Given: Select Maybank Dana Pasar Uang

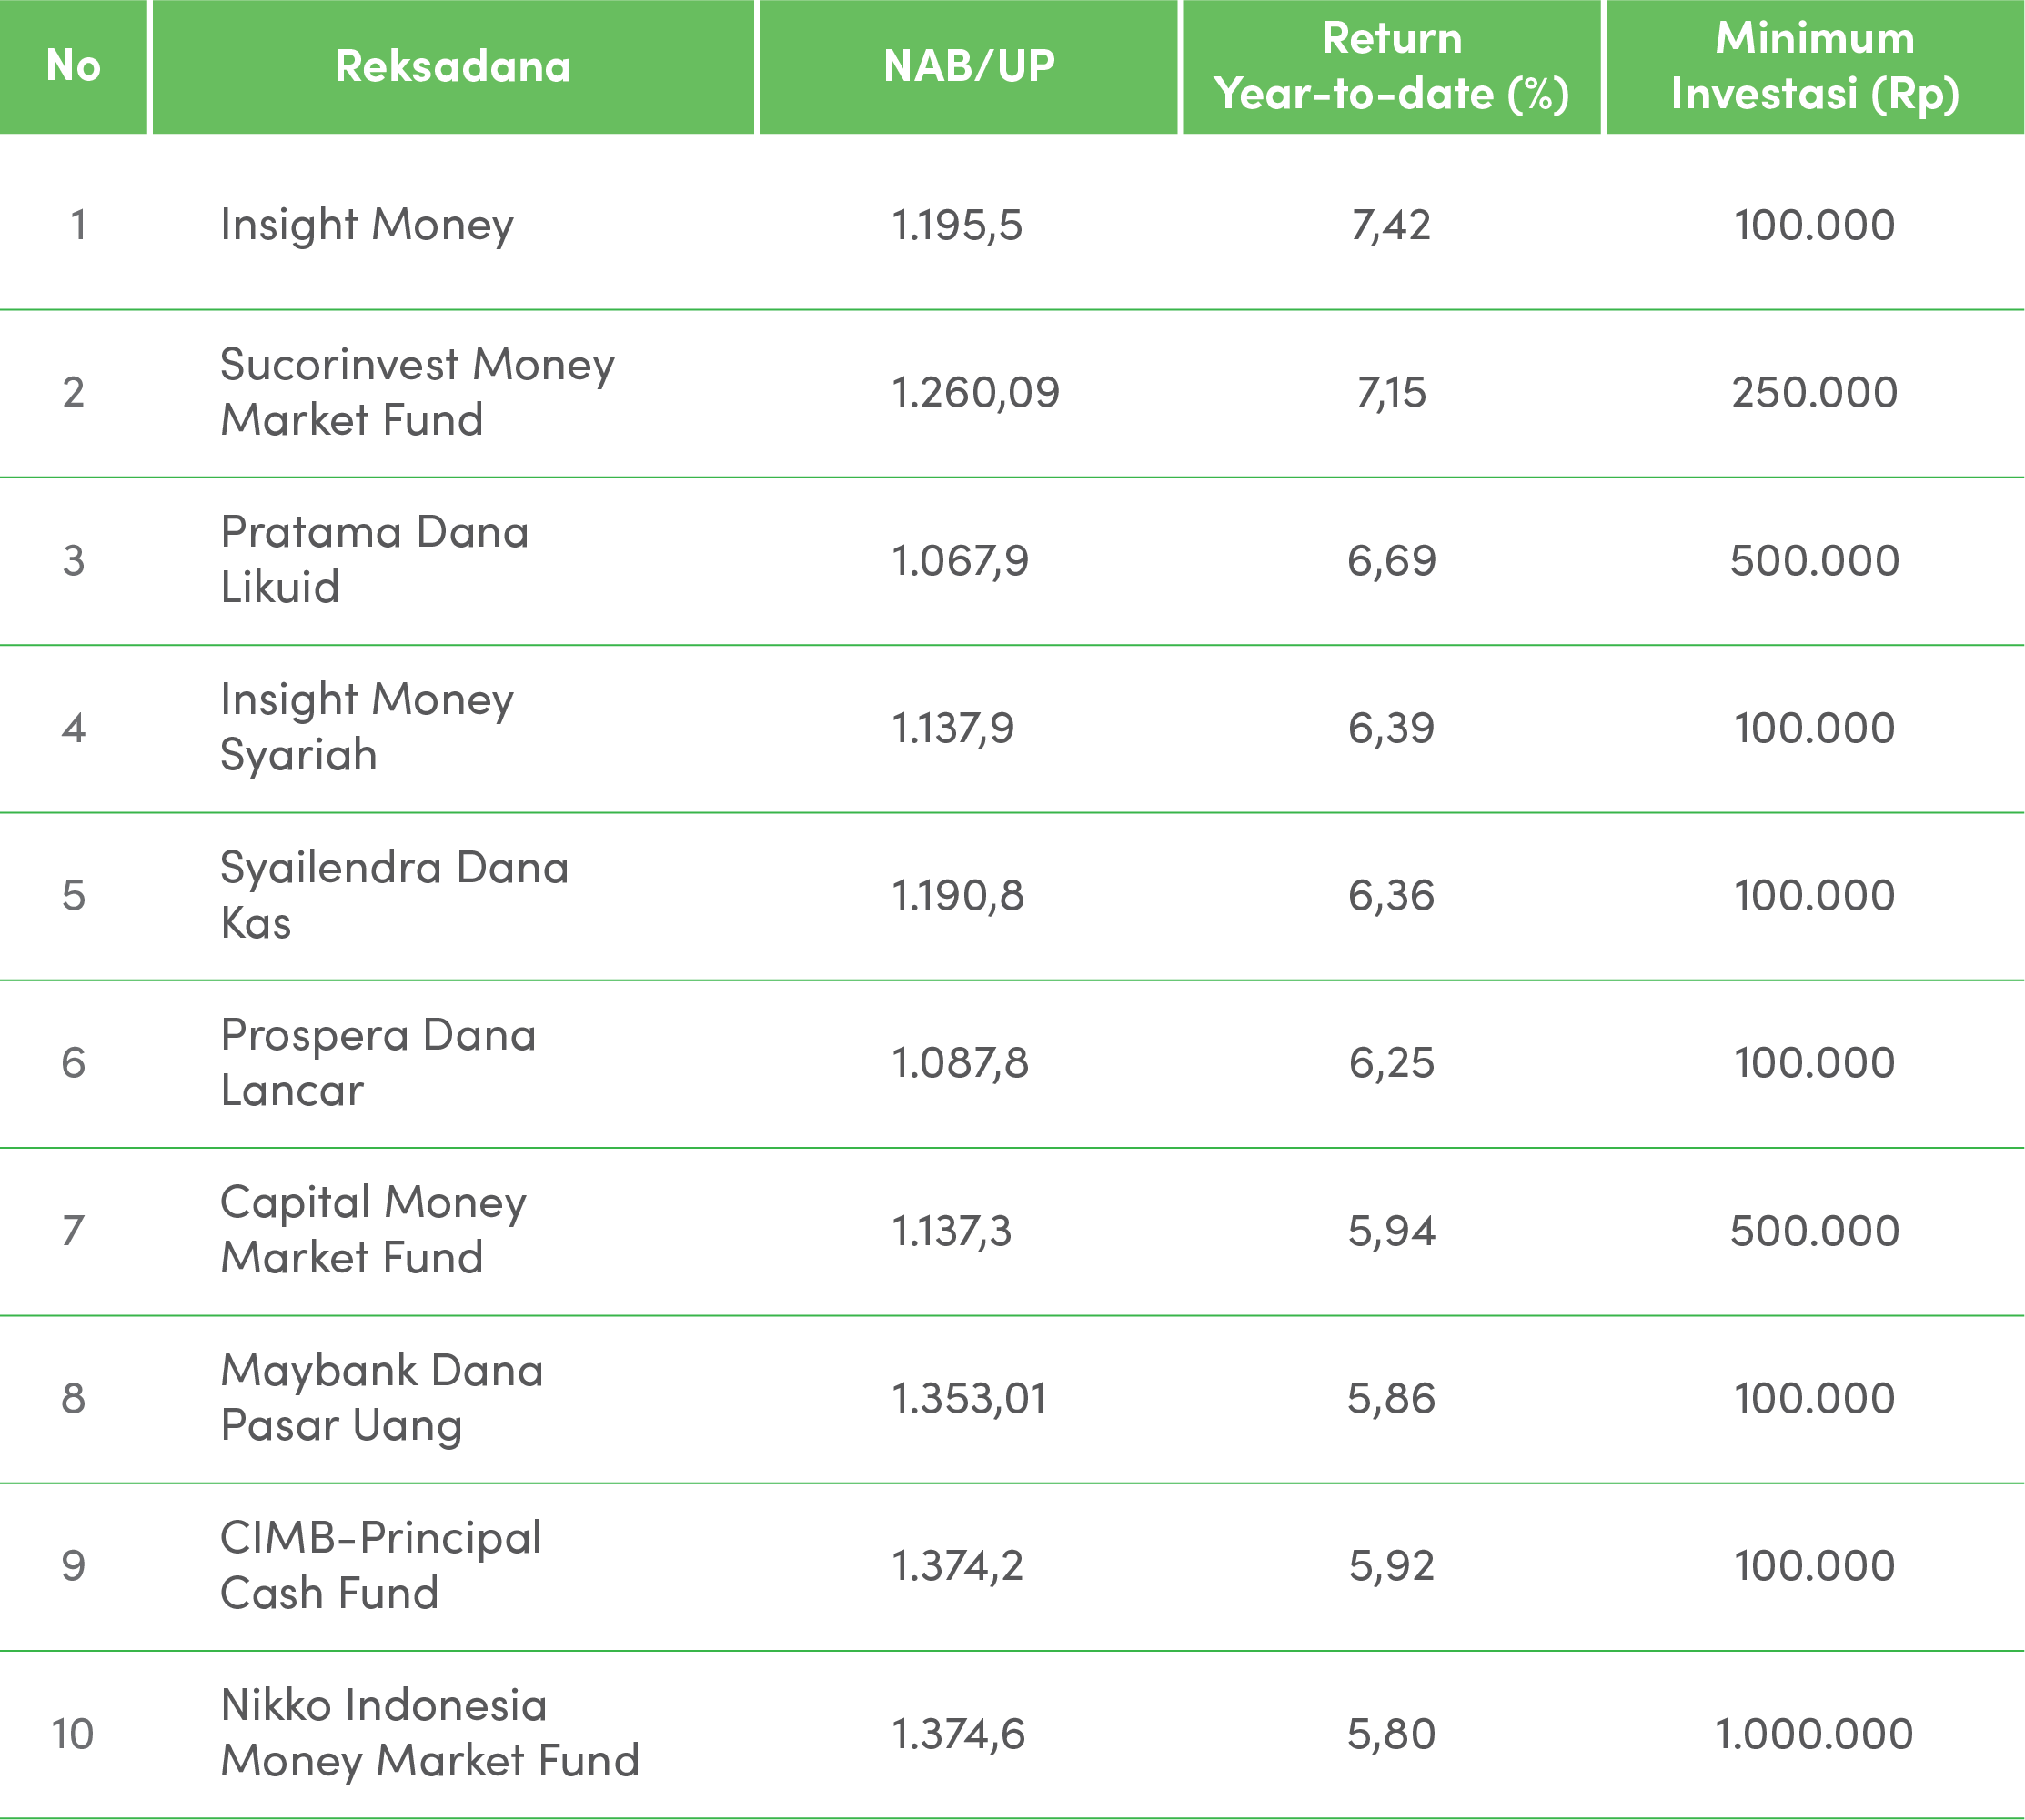Looking at the screenshot, I should [381, 1397].
